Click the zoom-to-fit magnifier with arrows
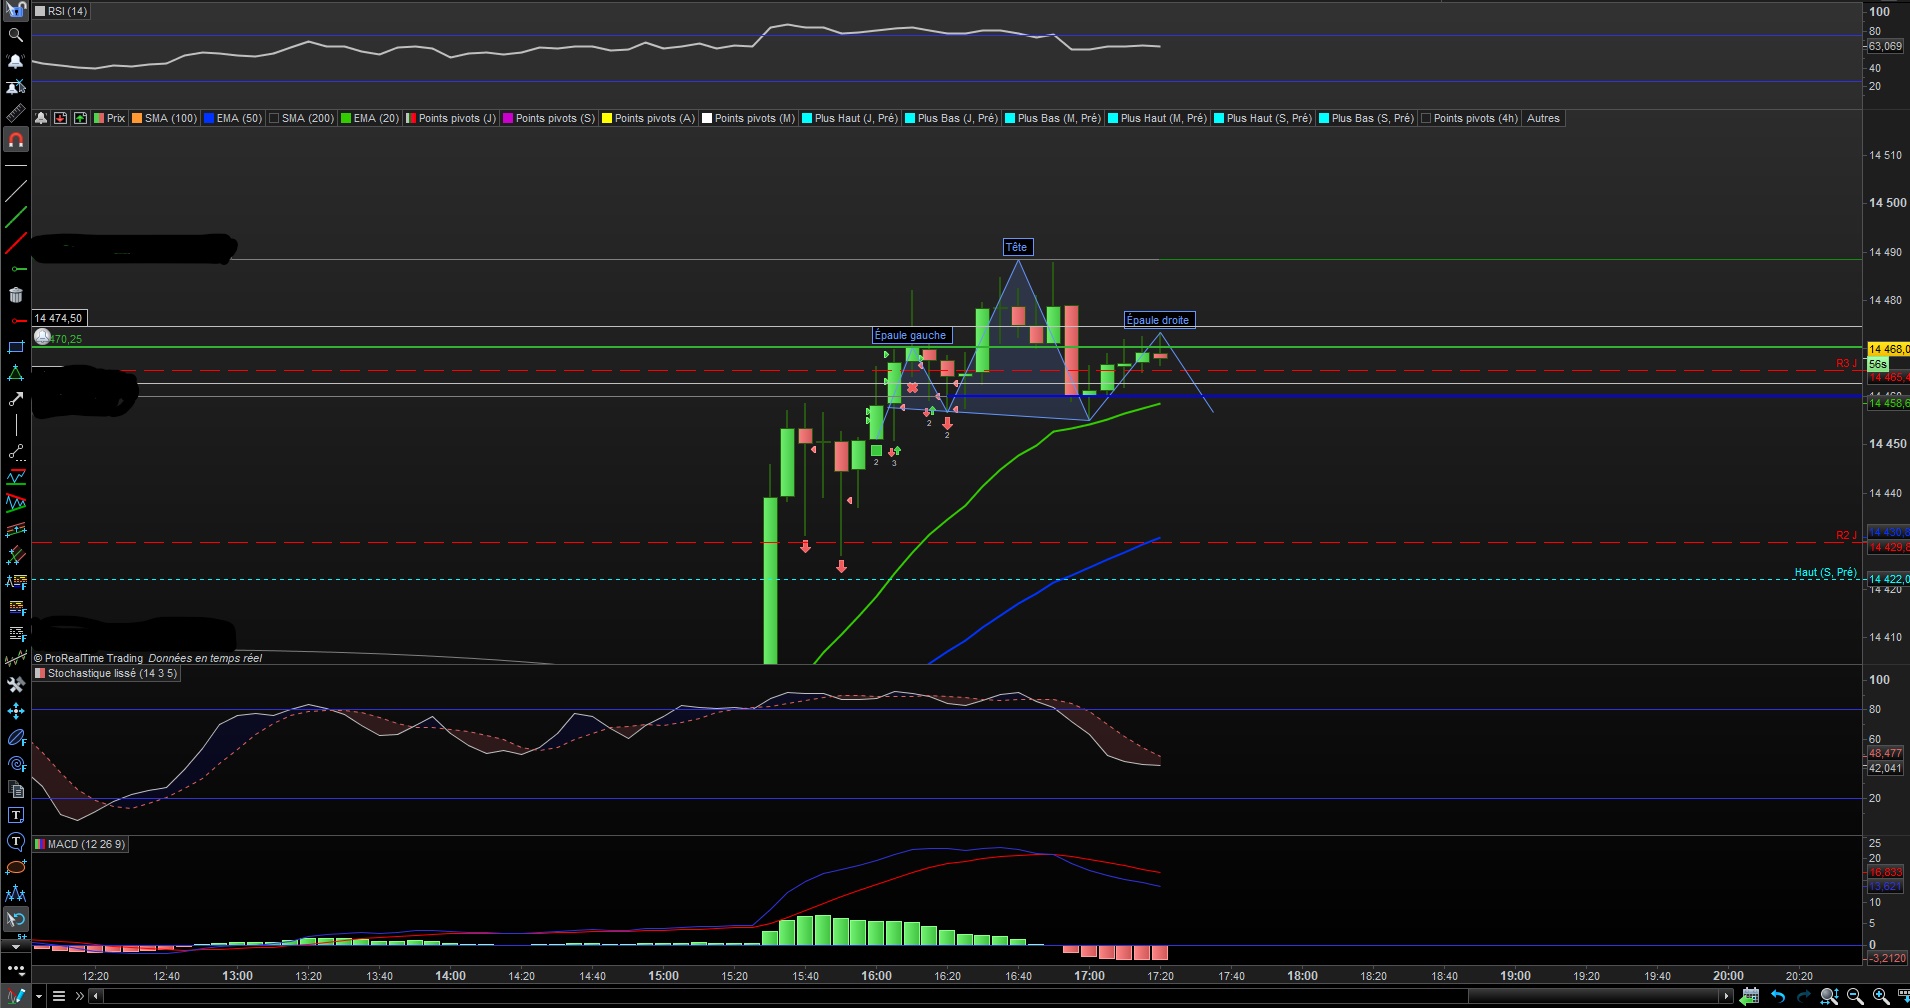1910x1008 pixels. [x=1829, y=996]
